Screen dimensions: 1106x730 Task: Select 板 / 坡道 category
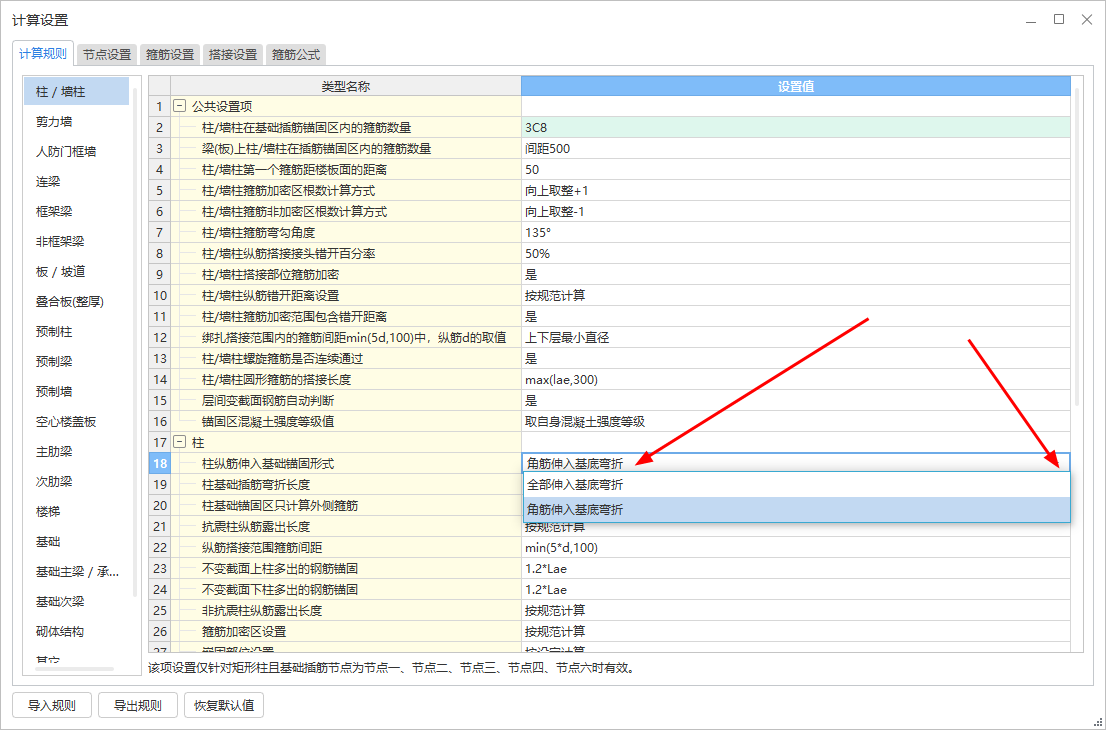(77, 272)
